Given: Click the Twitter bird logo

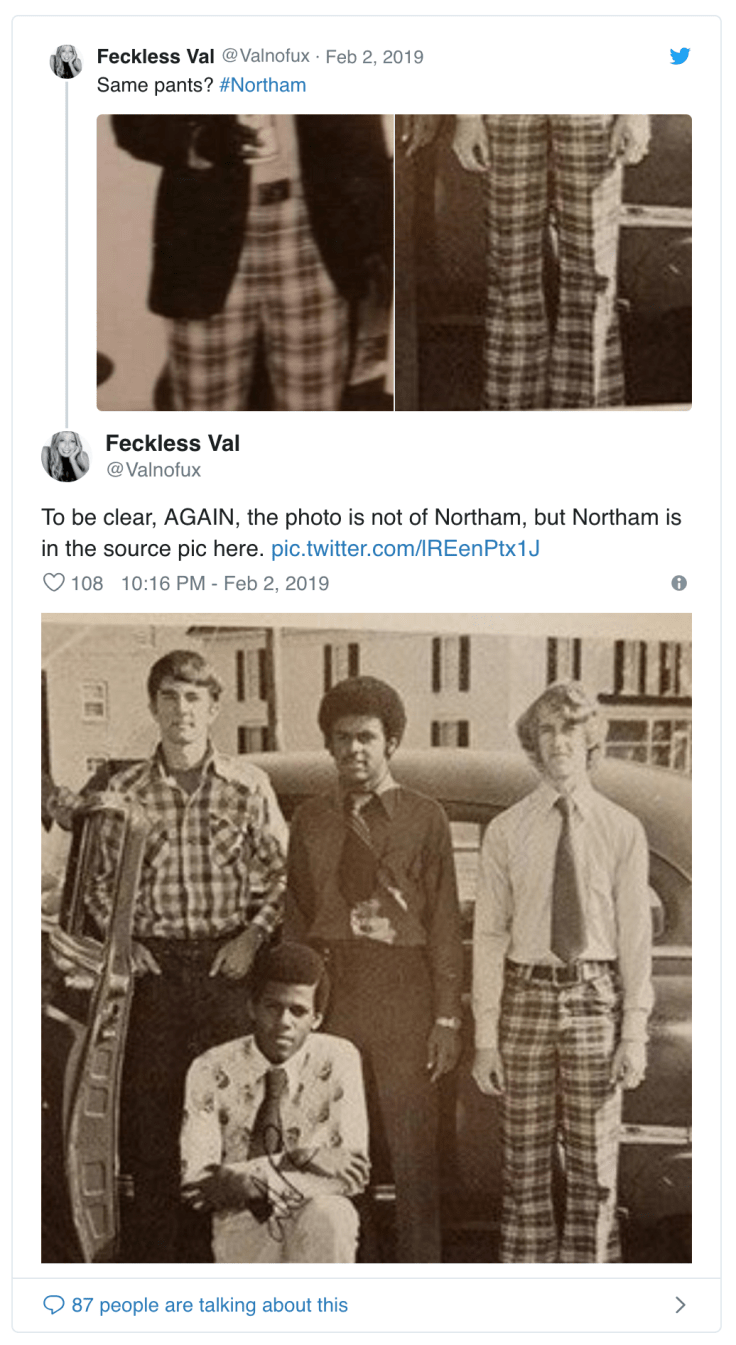Looking at the screenshot, I should tap(680, 56).
